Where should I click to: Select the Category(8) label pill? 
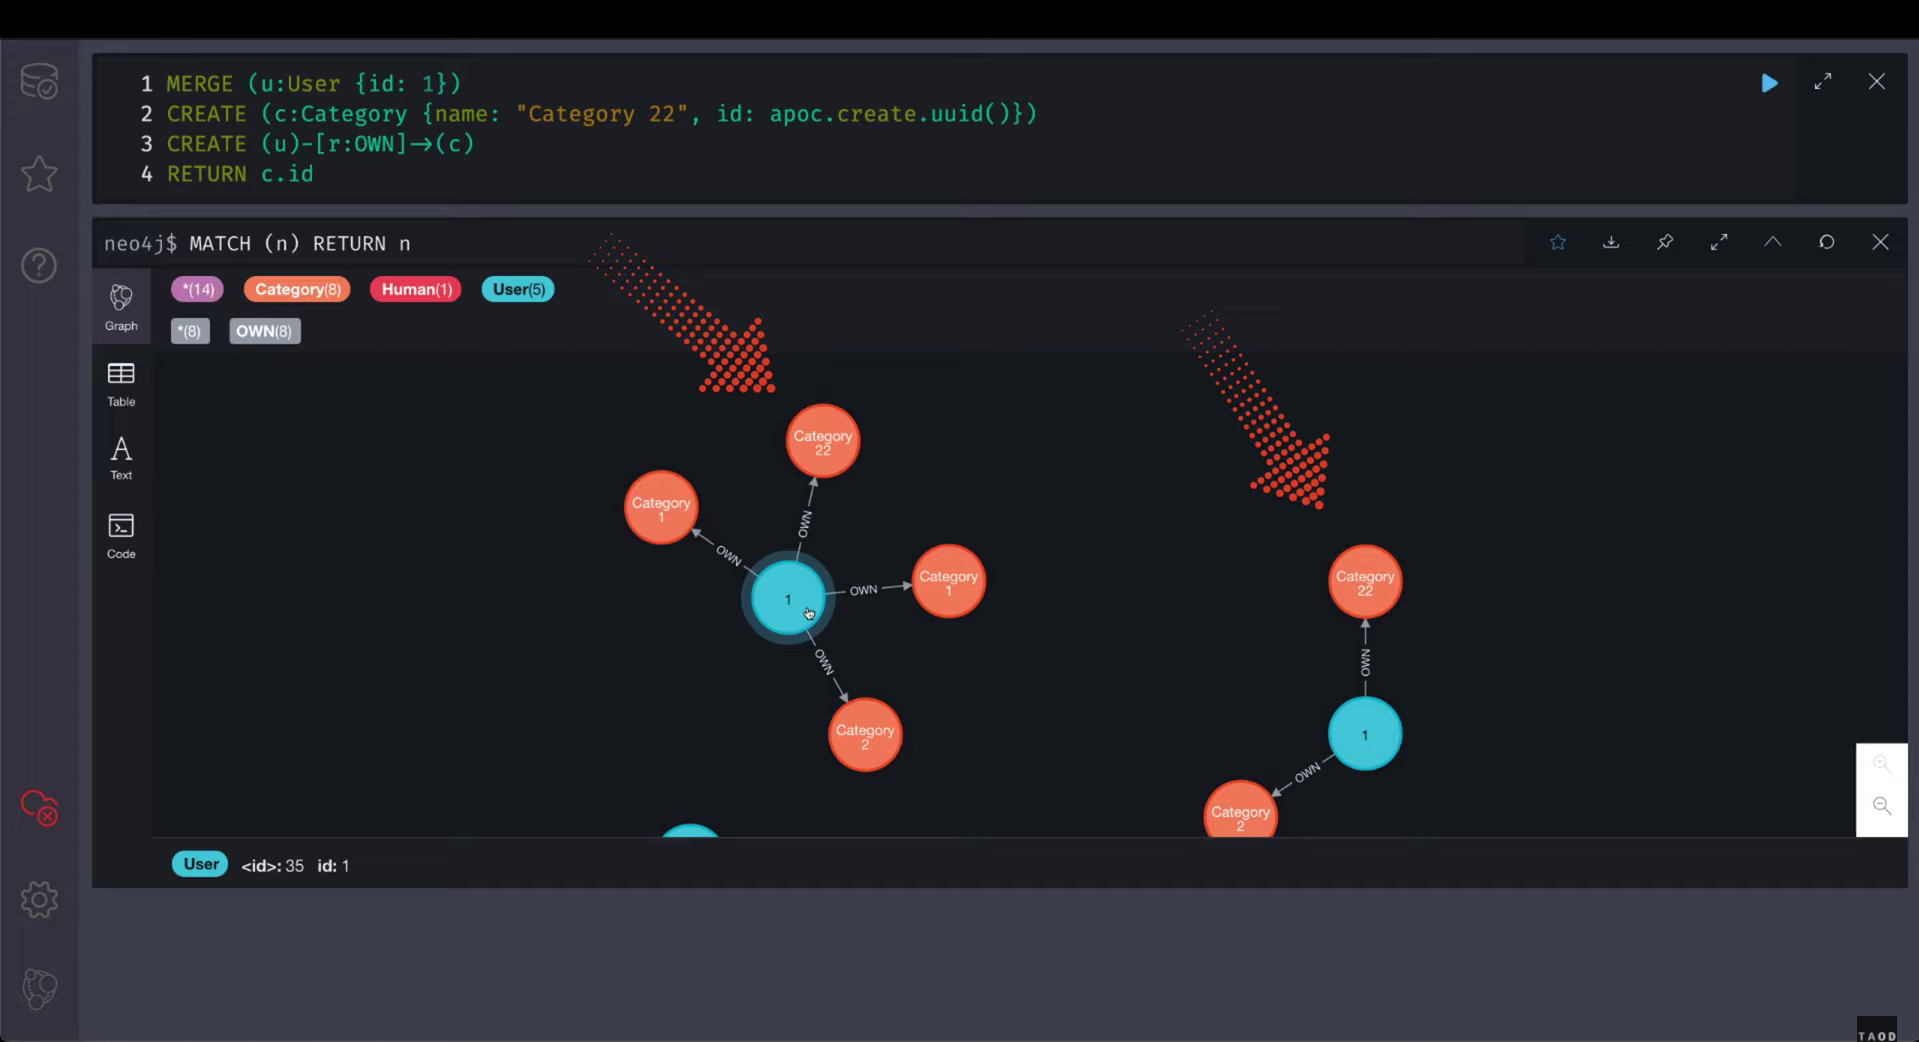click(297, 289)
